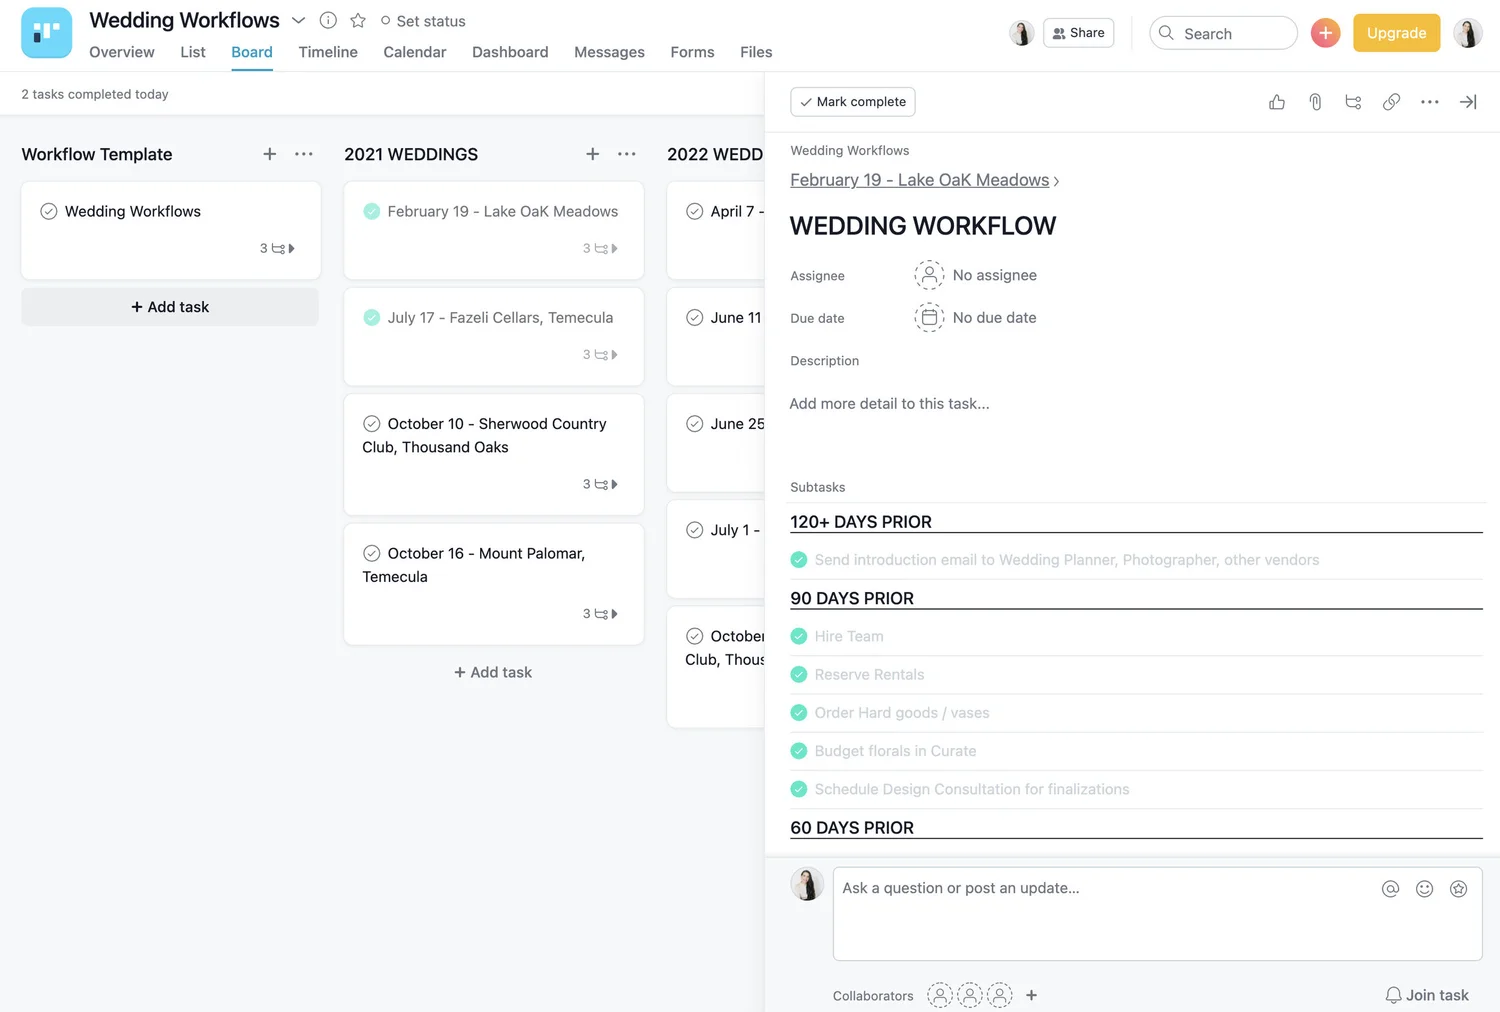Collapse the task details pane
Screen dimensions: 1500x1012
pyautogui.click(x=1468, y=101)
